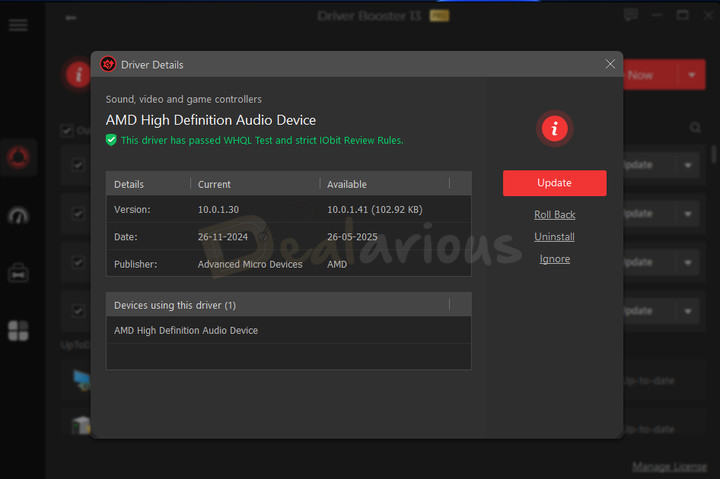Image resolution: width=720 pixels, height=479 pixels.
Task: Click the red Update button
Action: coord(554,183)
